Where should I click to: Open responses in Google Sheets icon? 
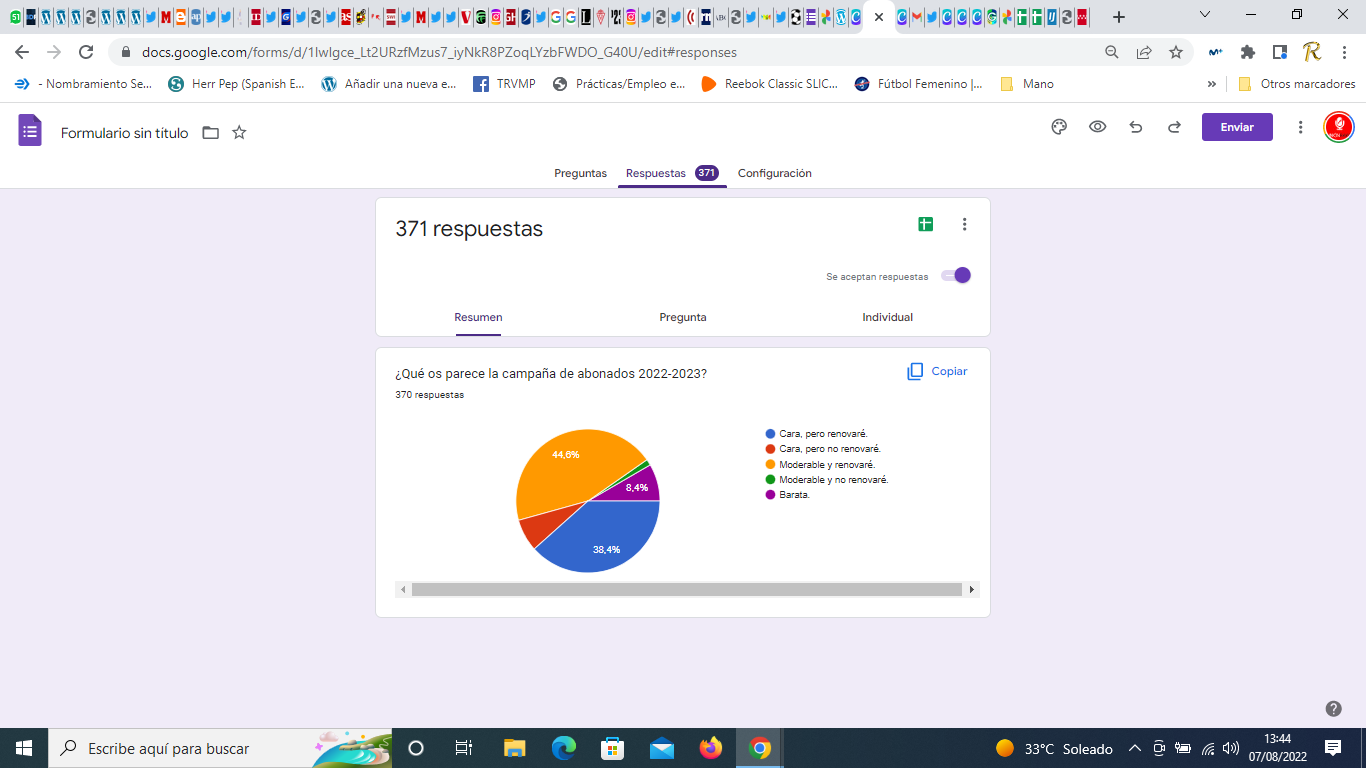point(925,225)
